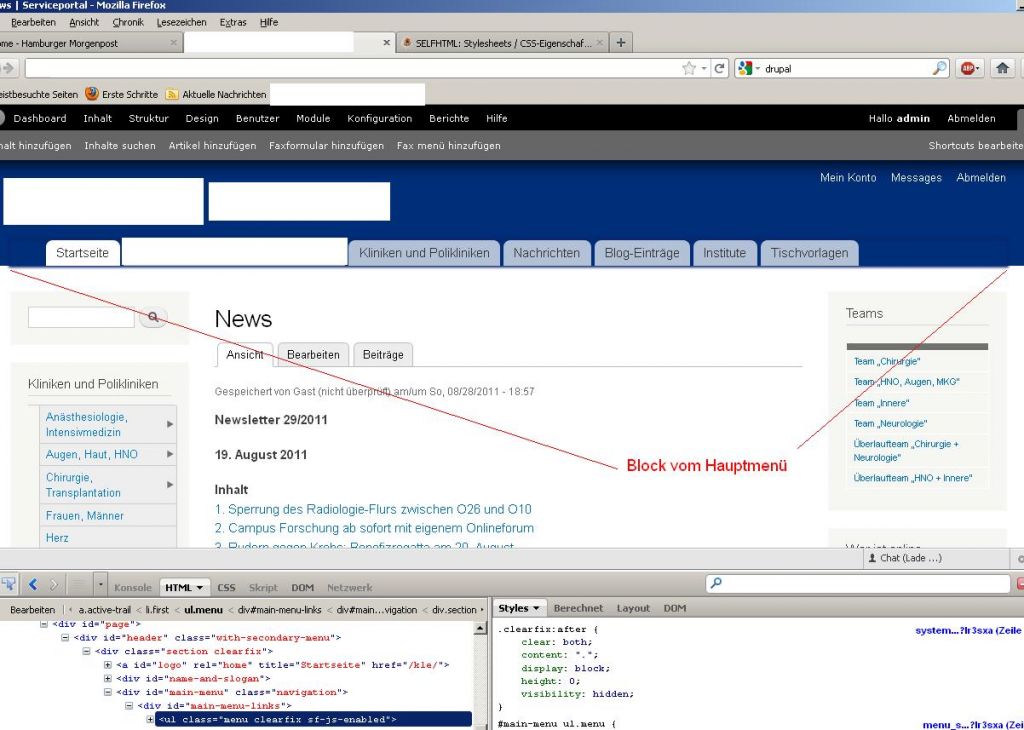Image resolution: width=1024 pixels, height=730 pixels.
Task: Open the Lesezeichen menu
Action: [x=181, y=22]
